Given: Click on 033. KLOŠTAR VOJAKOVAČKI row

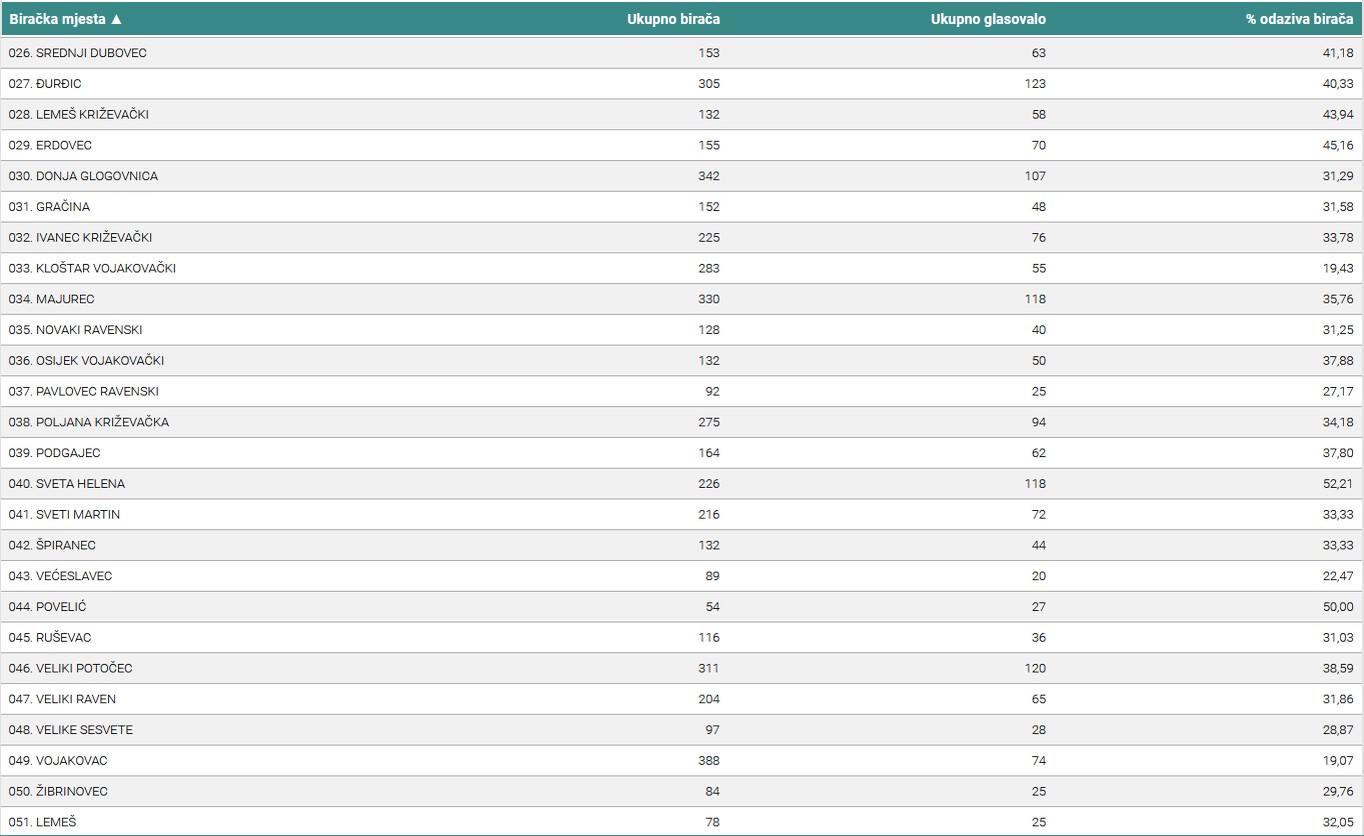Looking at the screenshot, I should tap(92, 268).
